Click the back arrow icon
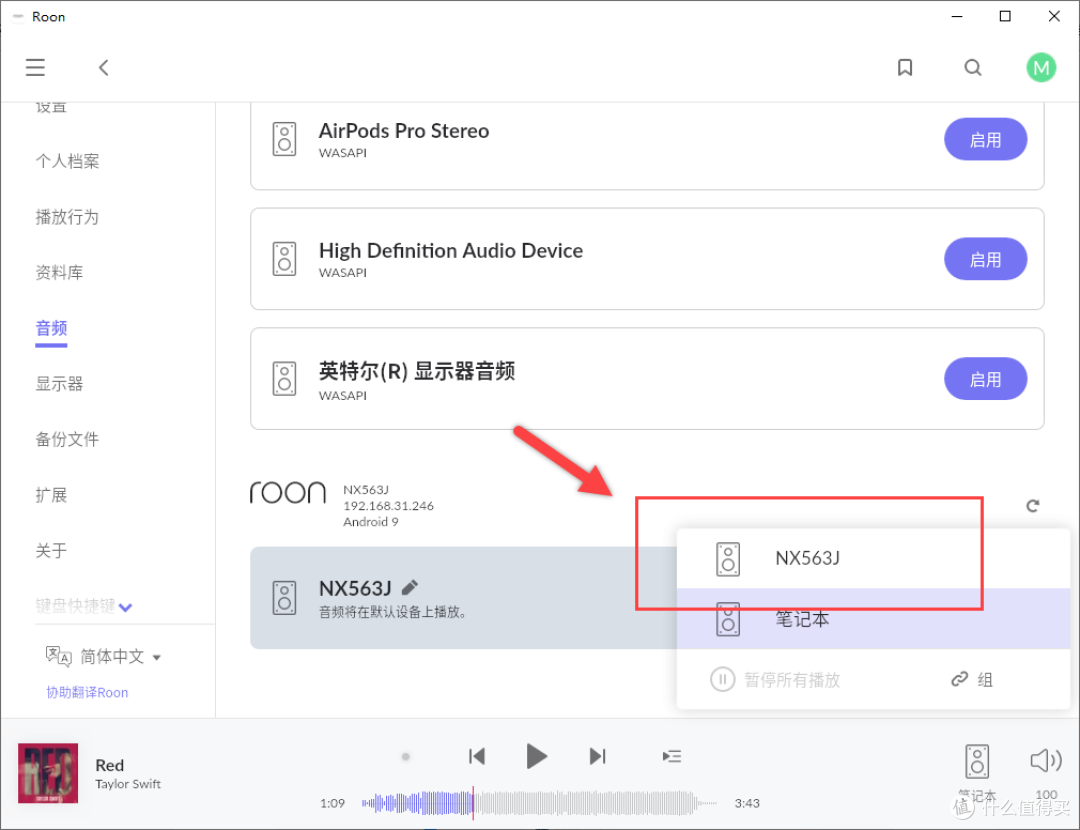The height and width of the screenshot is (830, 1080). click(x=103, y=67)
